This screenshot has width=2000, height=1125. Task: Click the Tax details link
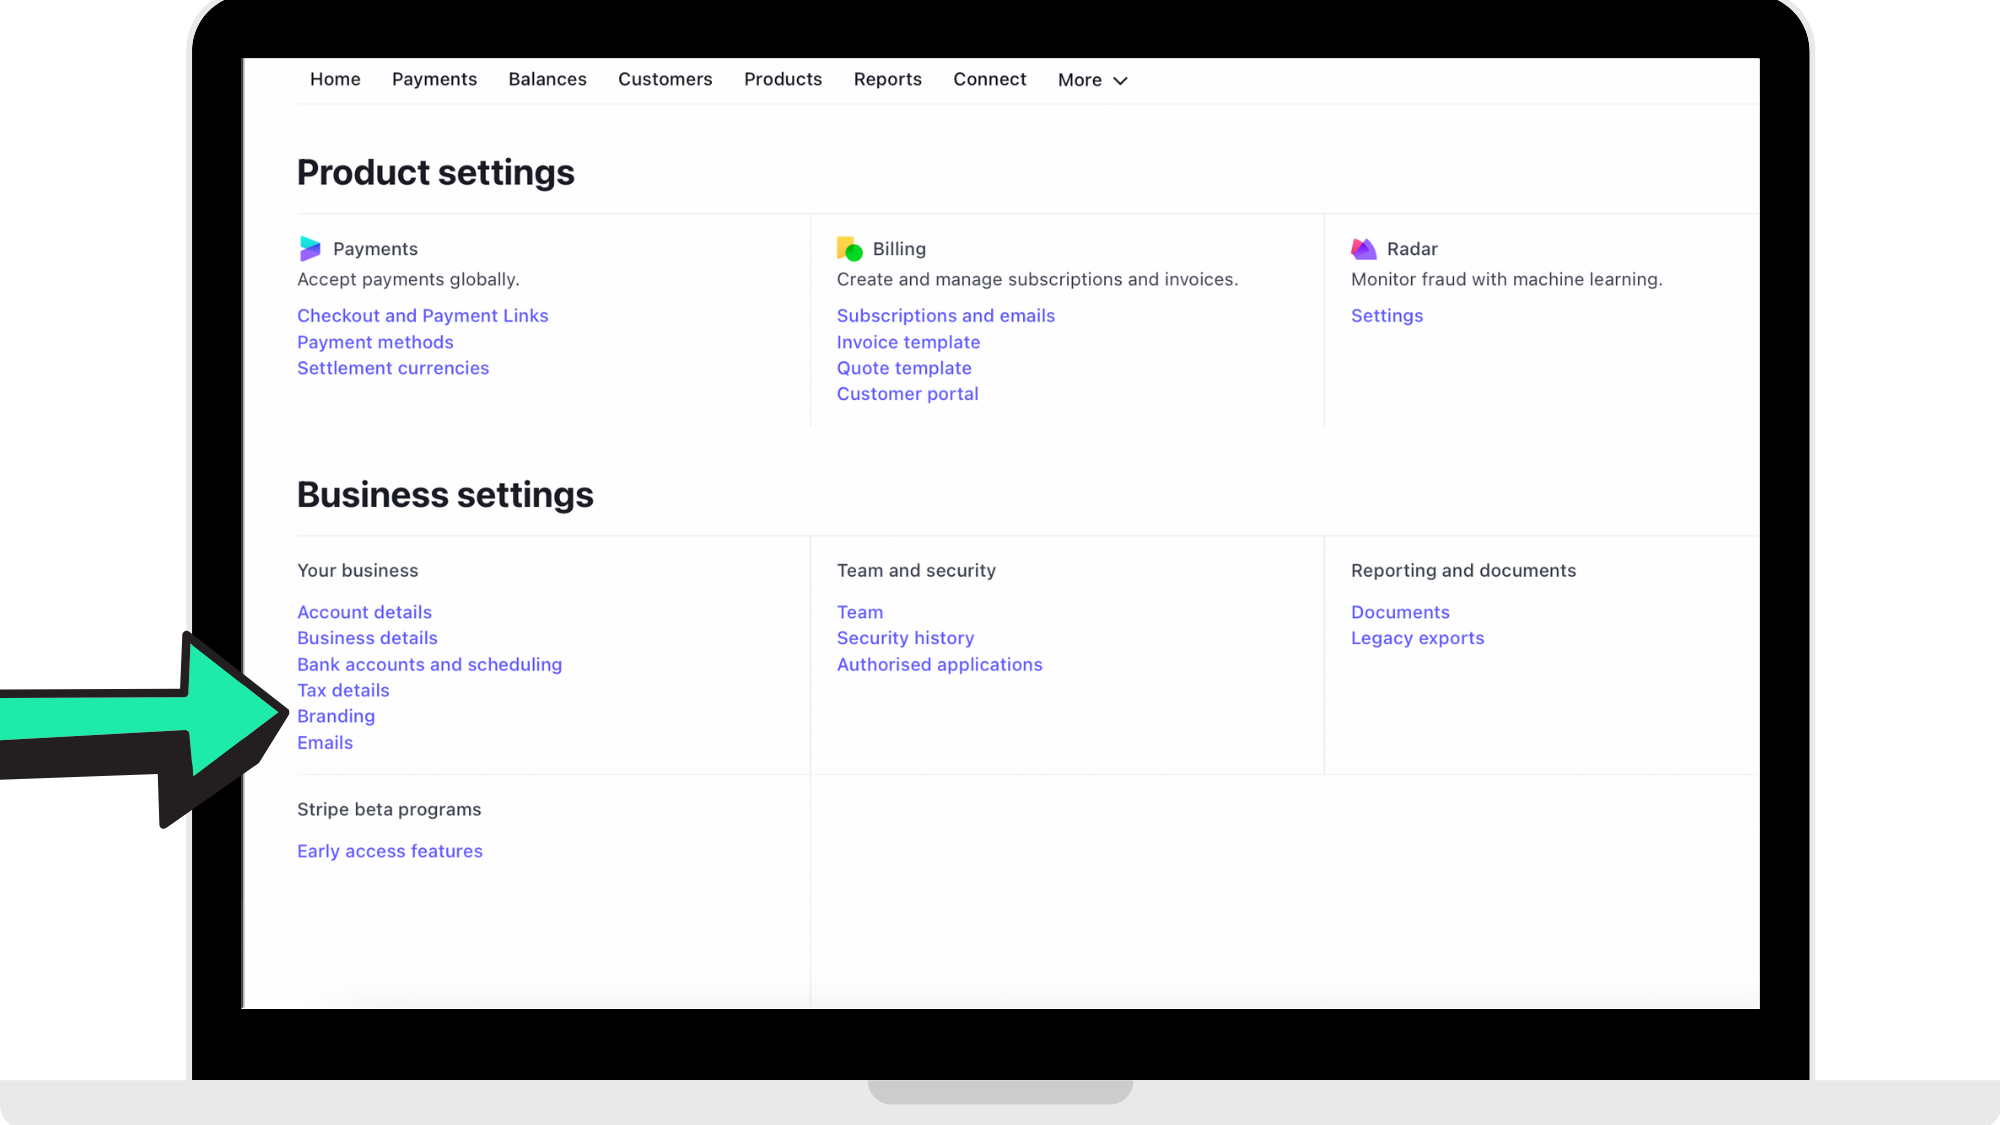coord(343,690)
